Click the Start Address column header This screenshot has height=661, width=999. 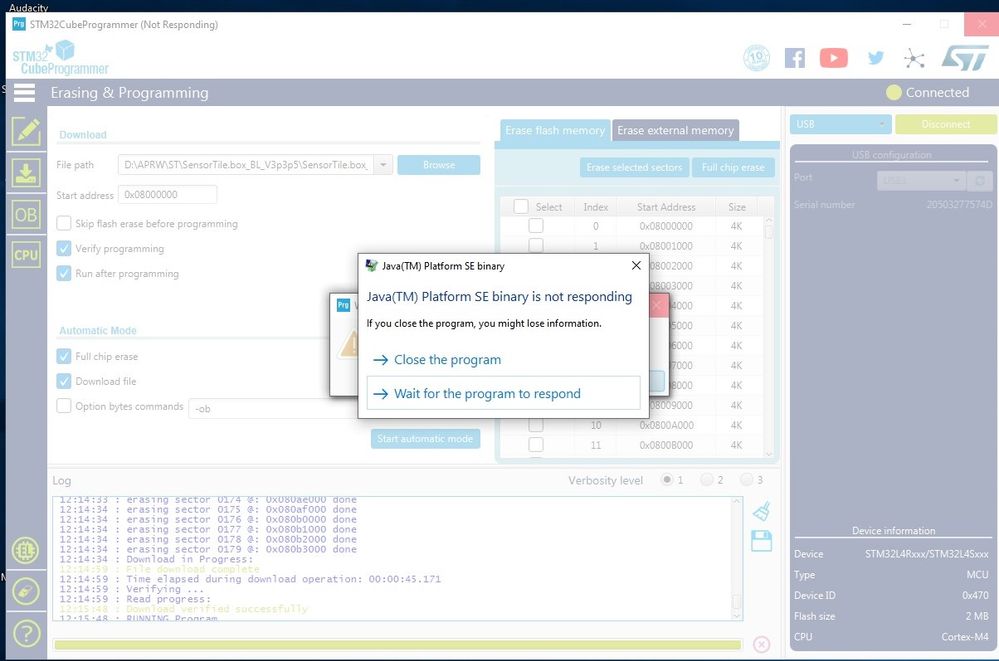[666, 207]
